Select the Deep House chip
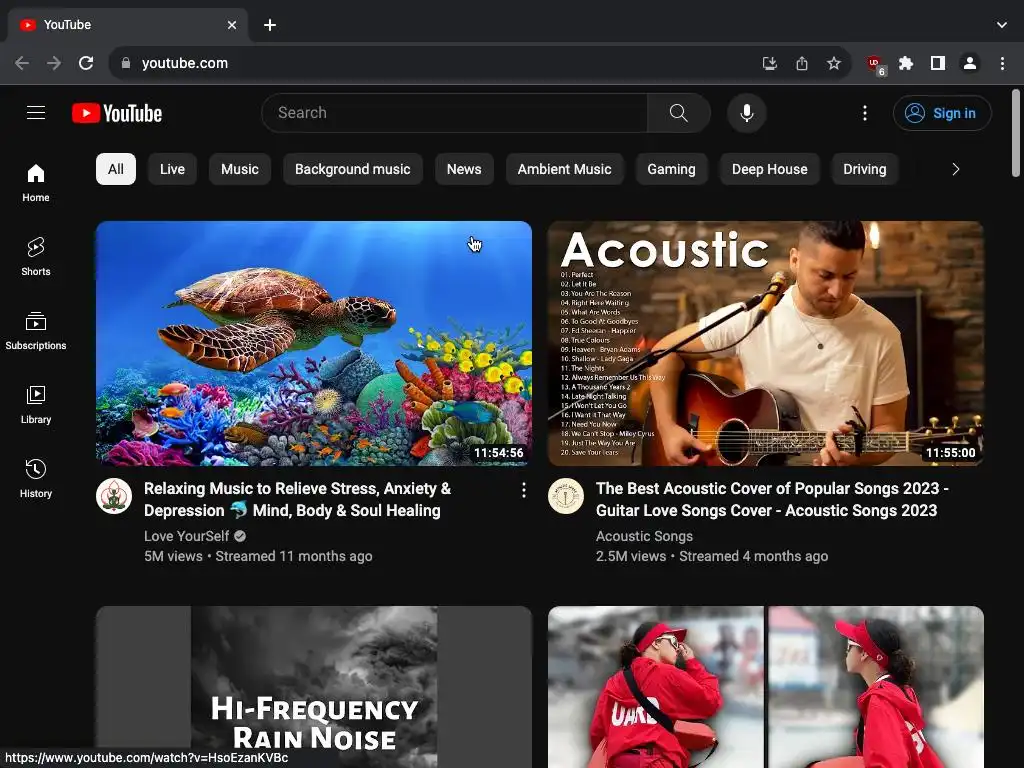This screenshot has height=768, width=1024. pyautogui.click(x=769, y=169)
